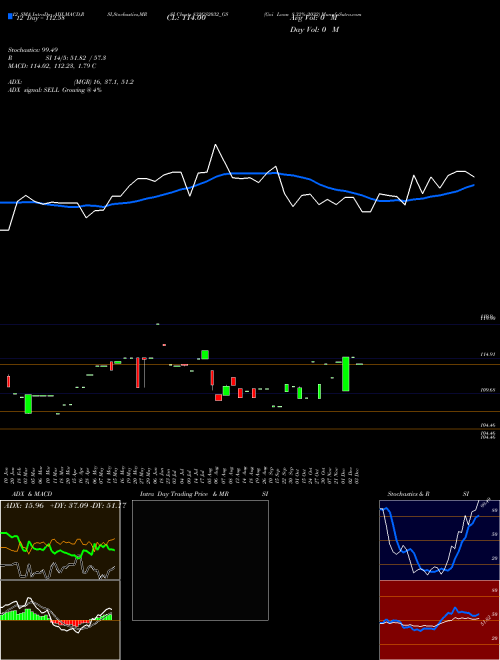Click the 'Stochastics & R SI' panel title

(x=428, y=494)
